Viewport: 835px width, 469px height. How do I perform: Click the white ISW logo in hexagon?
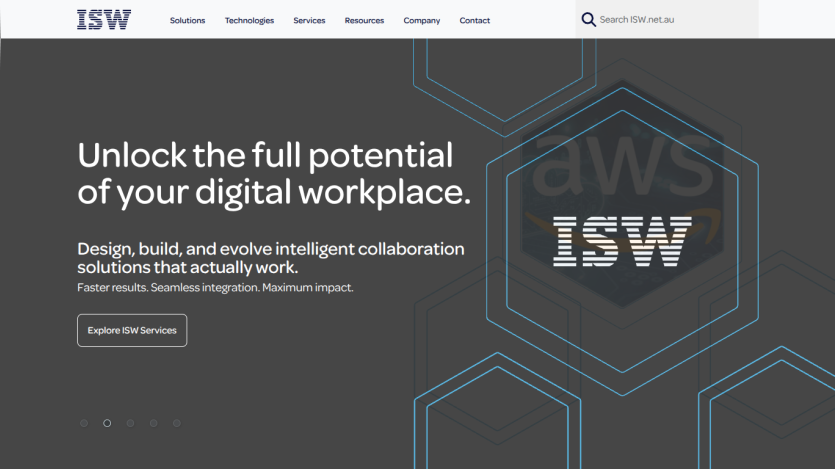coord(622,241)
